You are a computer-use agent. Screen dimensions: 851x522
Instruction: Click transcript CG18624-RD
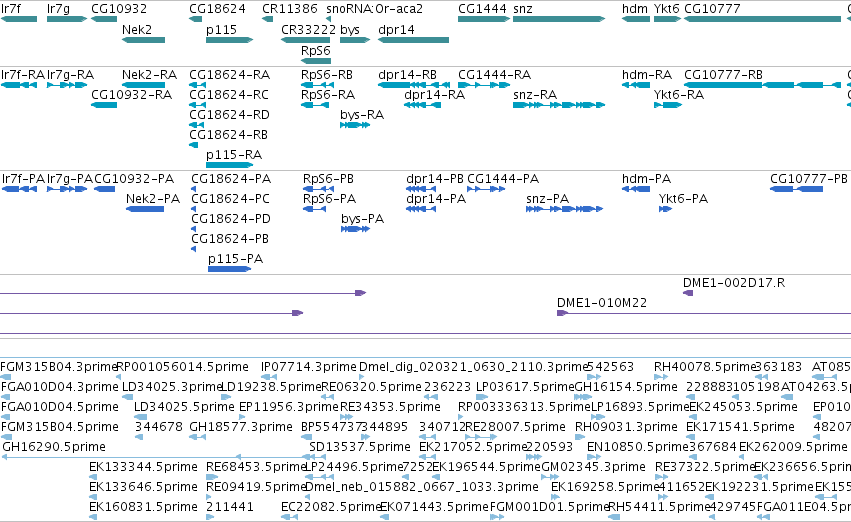(x=229, y=115)
